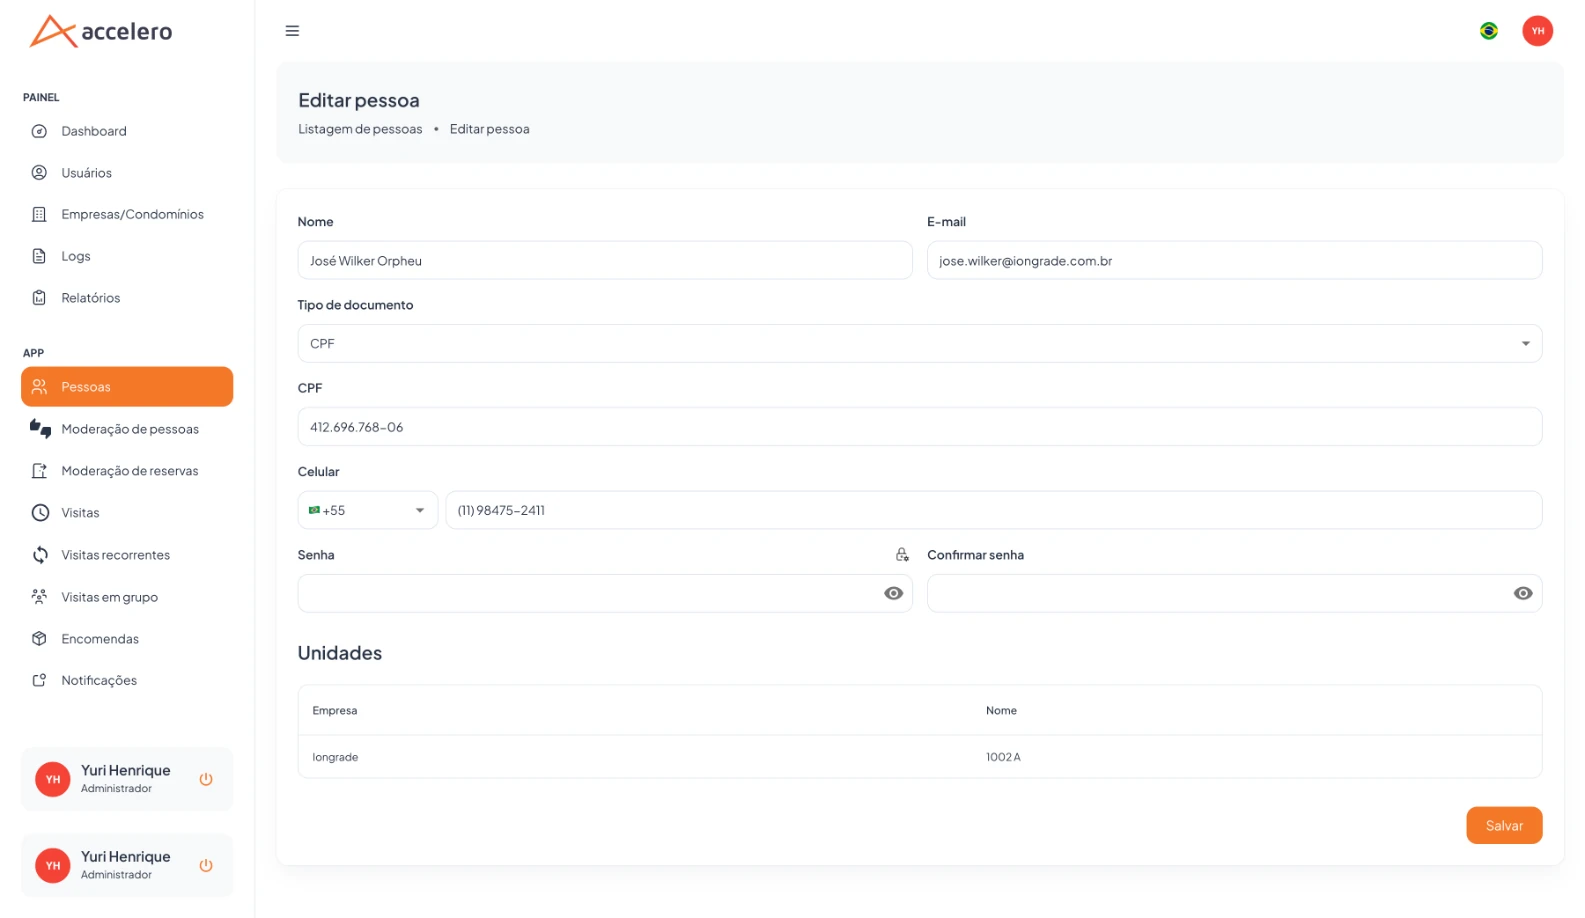Viewport: 1585px width, 918px height.
Task: Focus the Nome input field
Action: tap(604, 260)
